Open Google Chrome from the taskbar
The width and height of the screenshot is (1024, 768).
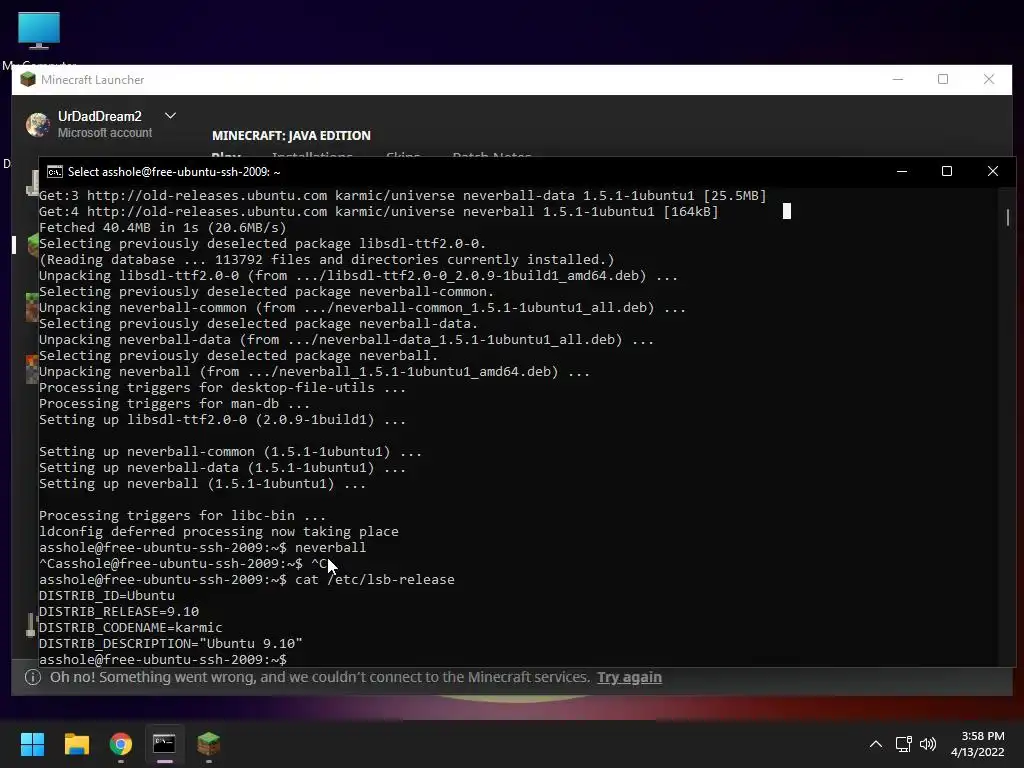[x=121, y=744]
